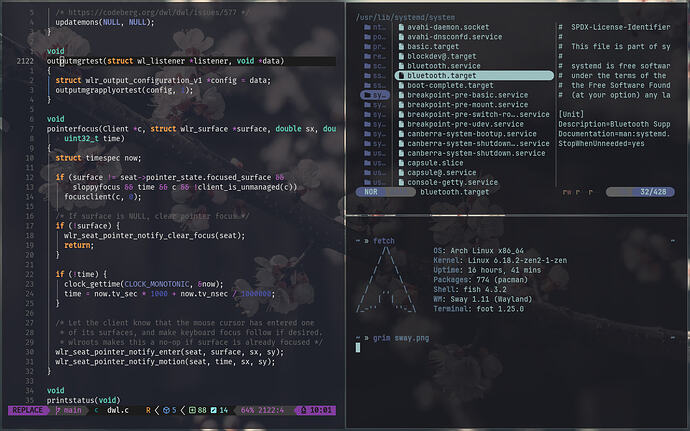Click the clock icon next to 10:01
The width and height of the screenshot is (690, 431).
pos(302,410)
